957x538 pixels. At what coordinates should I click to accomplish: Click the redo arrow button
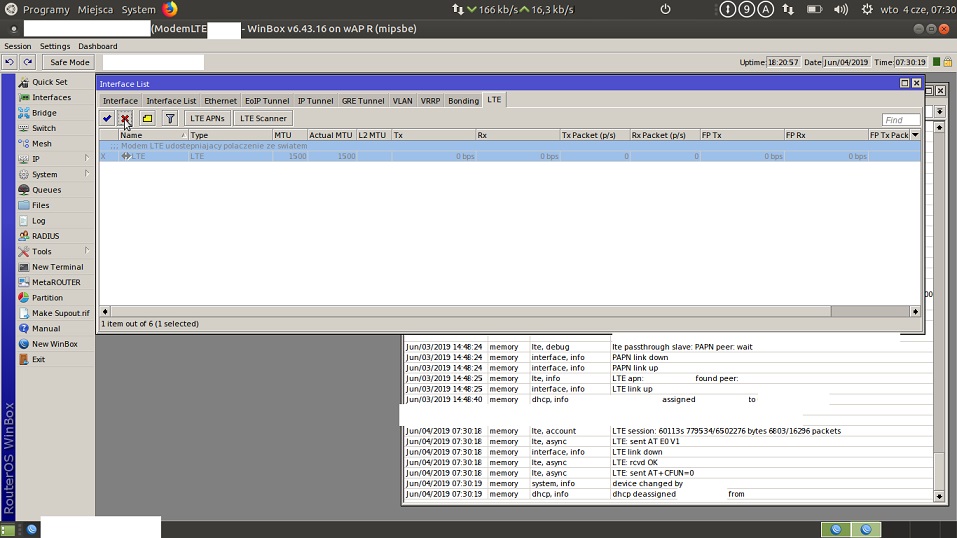click(x=27, y=62)
